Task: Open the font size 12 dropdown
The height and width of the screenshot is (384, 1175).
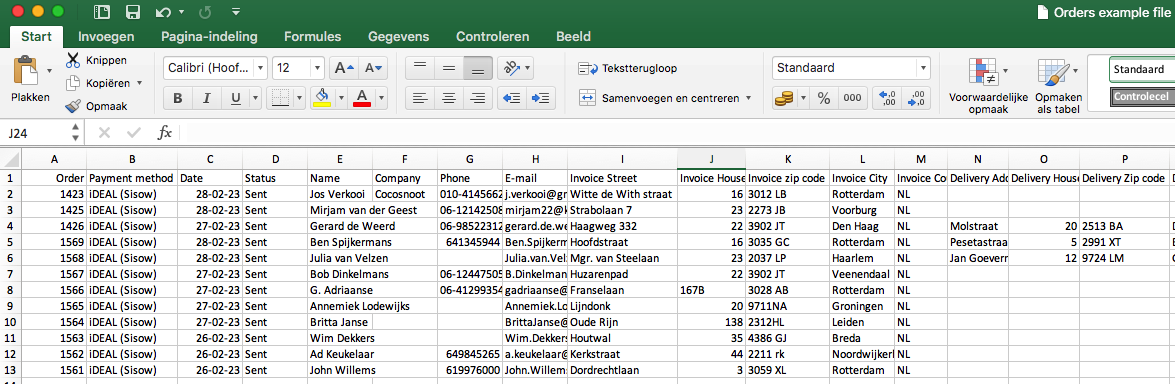Action: 317,68
